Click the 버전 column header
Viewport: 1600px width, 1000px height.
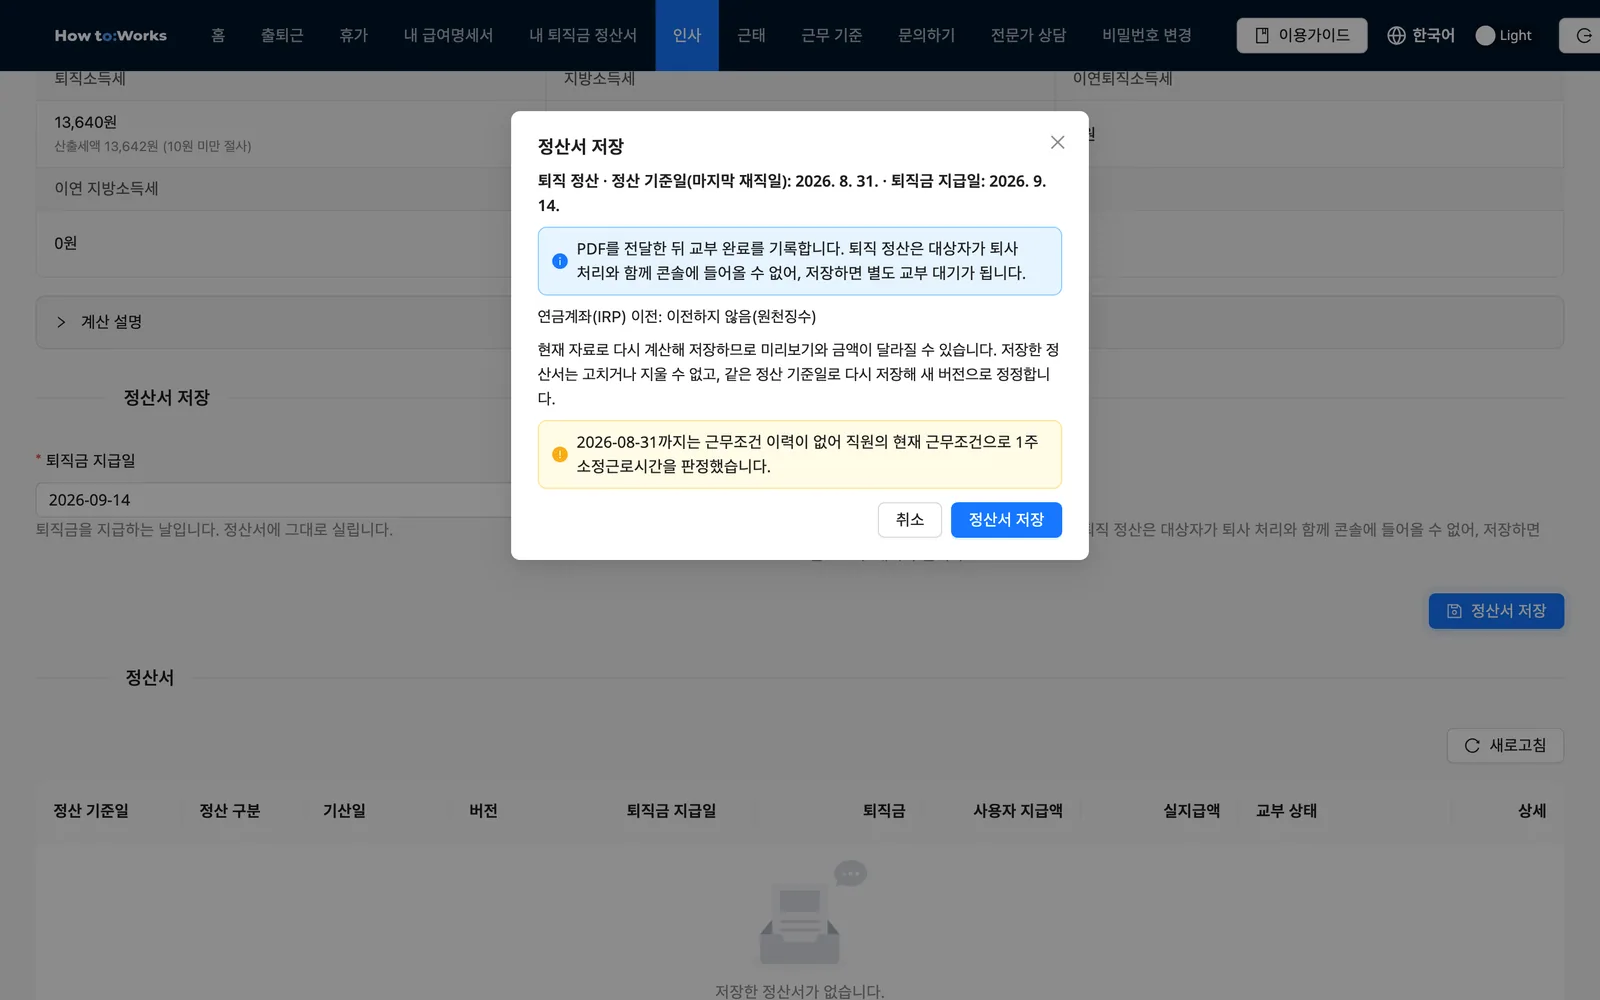pyautogui.click(x=483, y=811)
